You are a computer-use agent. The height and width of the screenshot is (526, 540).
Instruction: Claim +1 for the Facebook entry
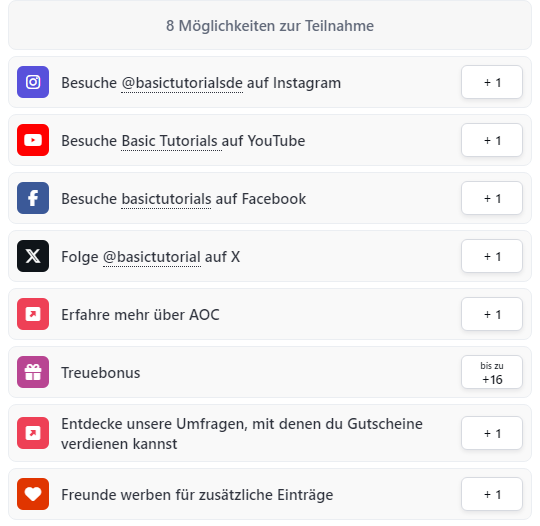pyautogui.click(x=492, y=198)
